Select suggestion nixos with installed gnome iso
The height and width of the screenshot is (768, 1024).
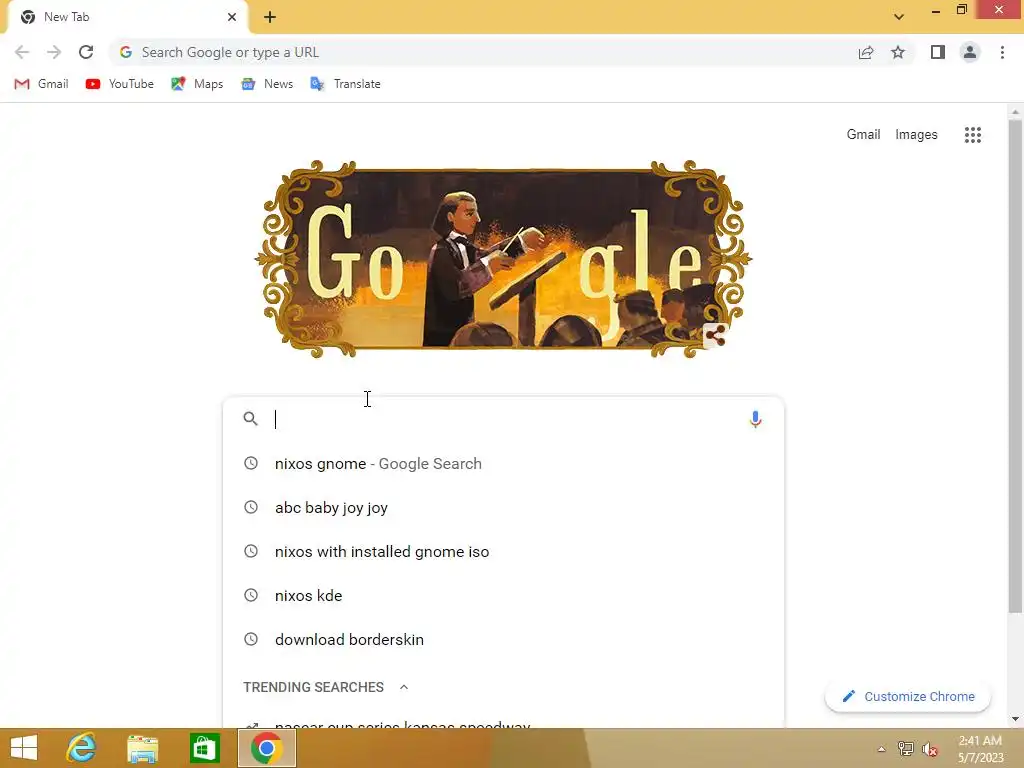[504, 552]
